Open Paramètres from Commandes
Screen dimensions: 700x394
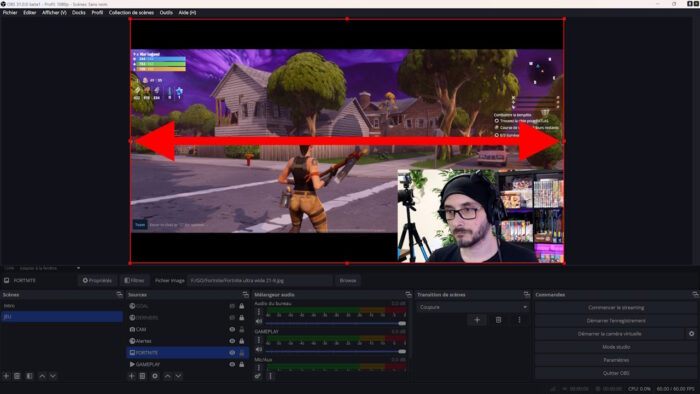click(616, 360)
